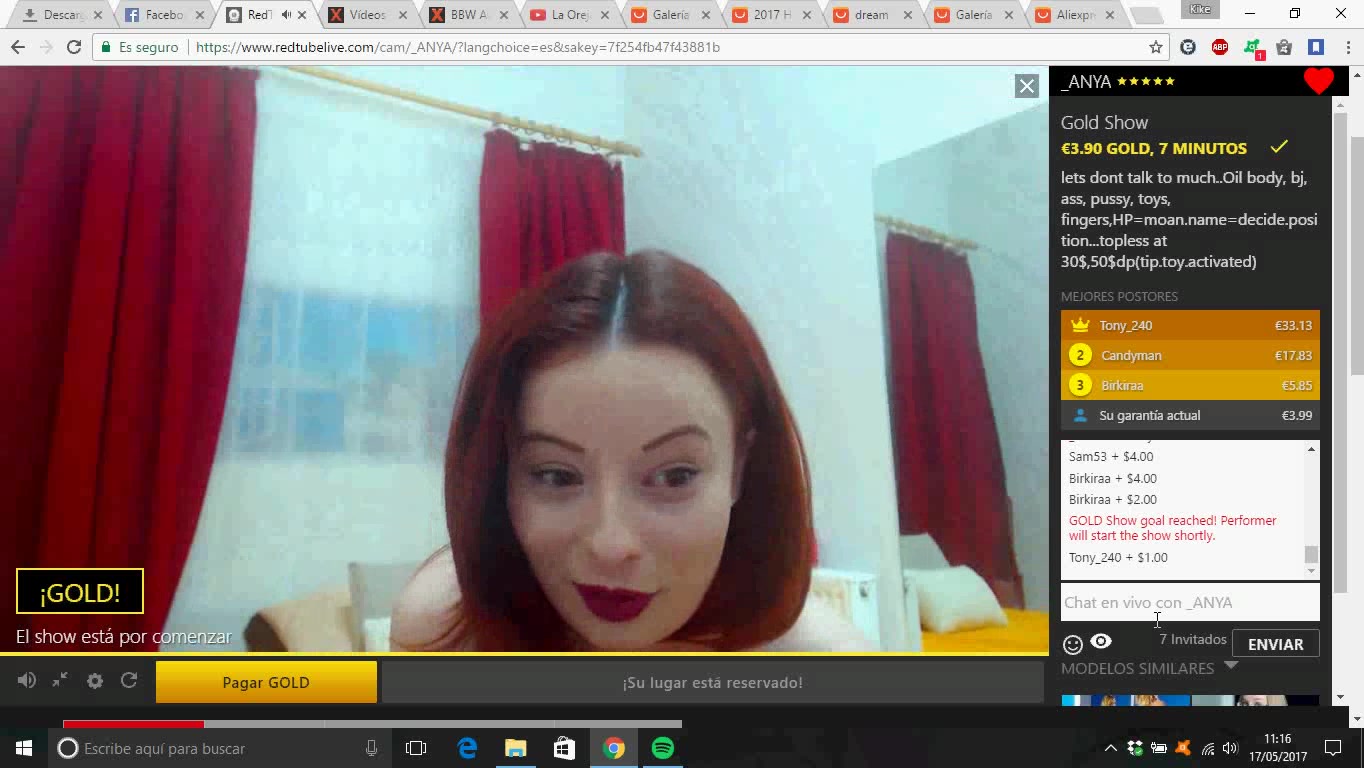Close the video with the X icon

click(x=1027, y=86)
